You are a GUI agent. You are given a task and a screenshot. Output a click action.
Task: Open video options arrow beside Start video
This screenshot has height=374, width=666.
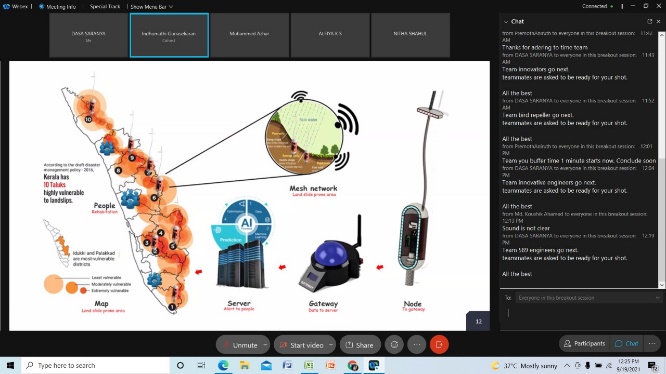[x=331, y=345]
